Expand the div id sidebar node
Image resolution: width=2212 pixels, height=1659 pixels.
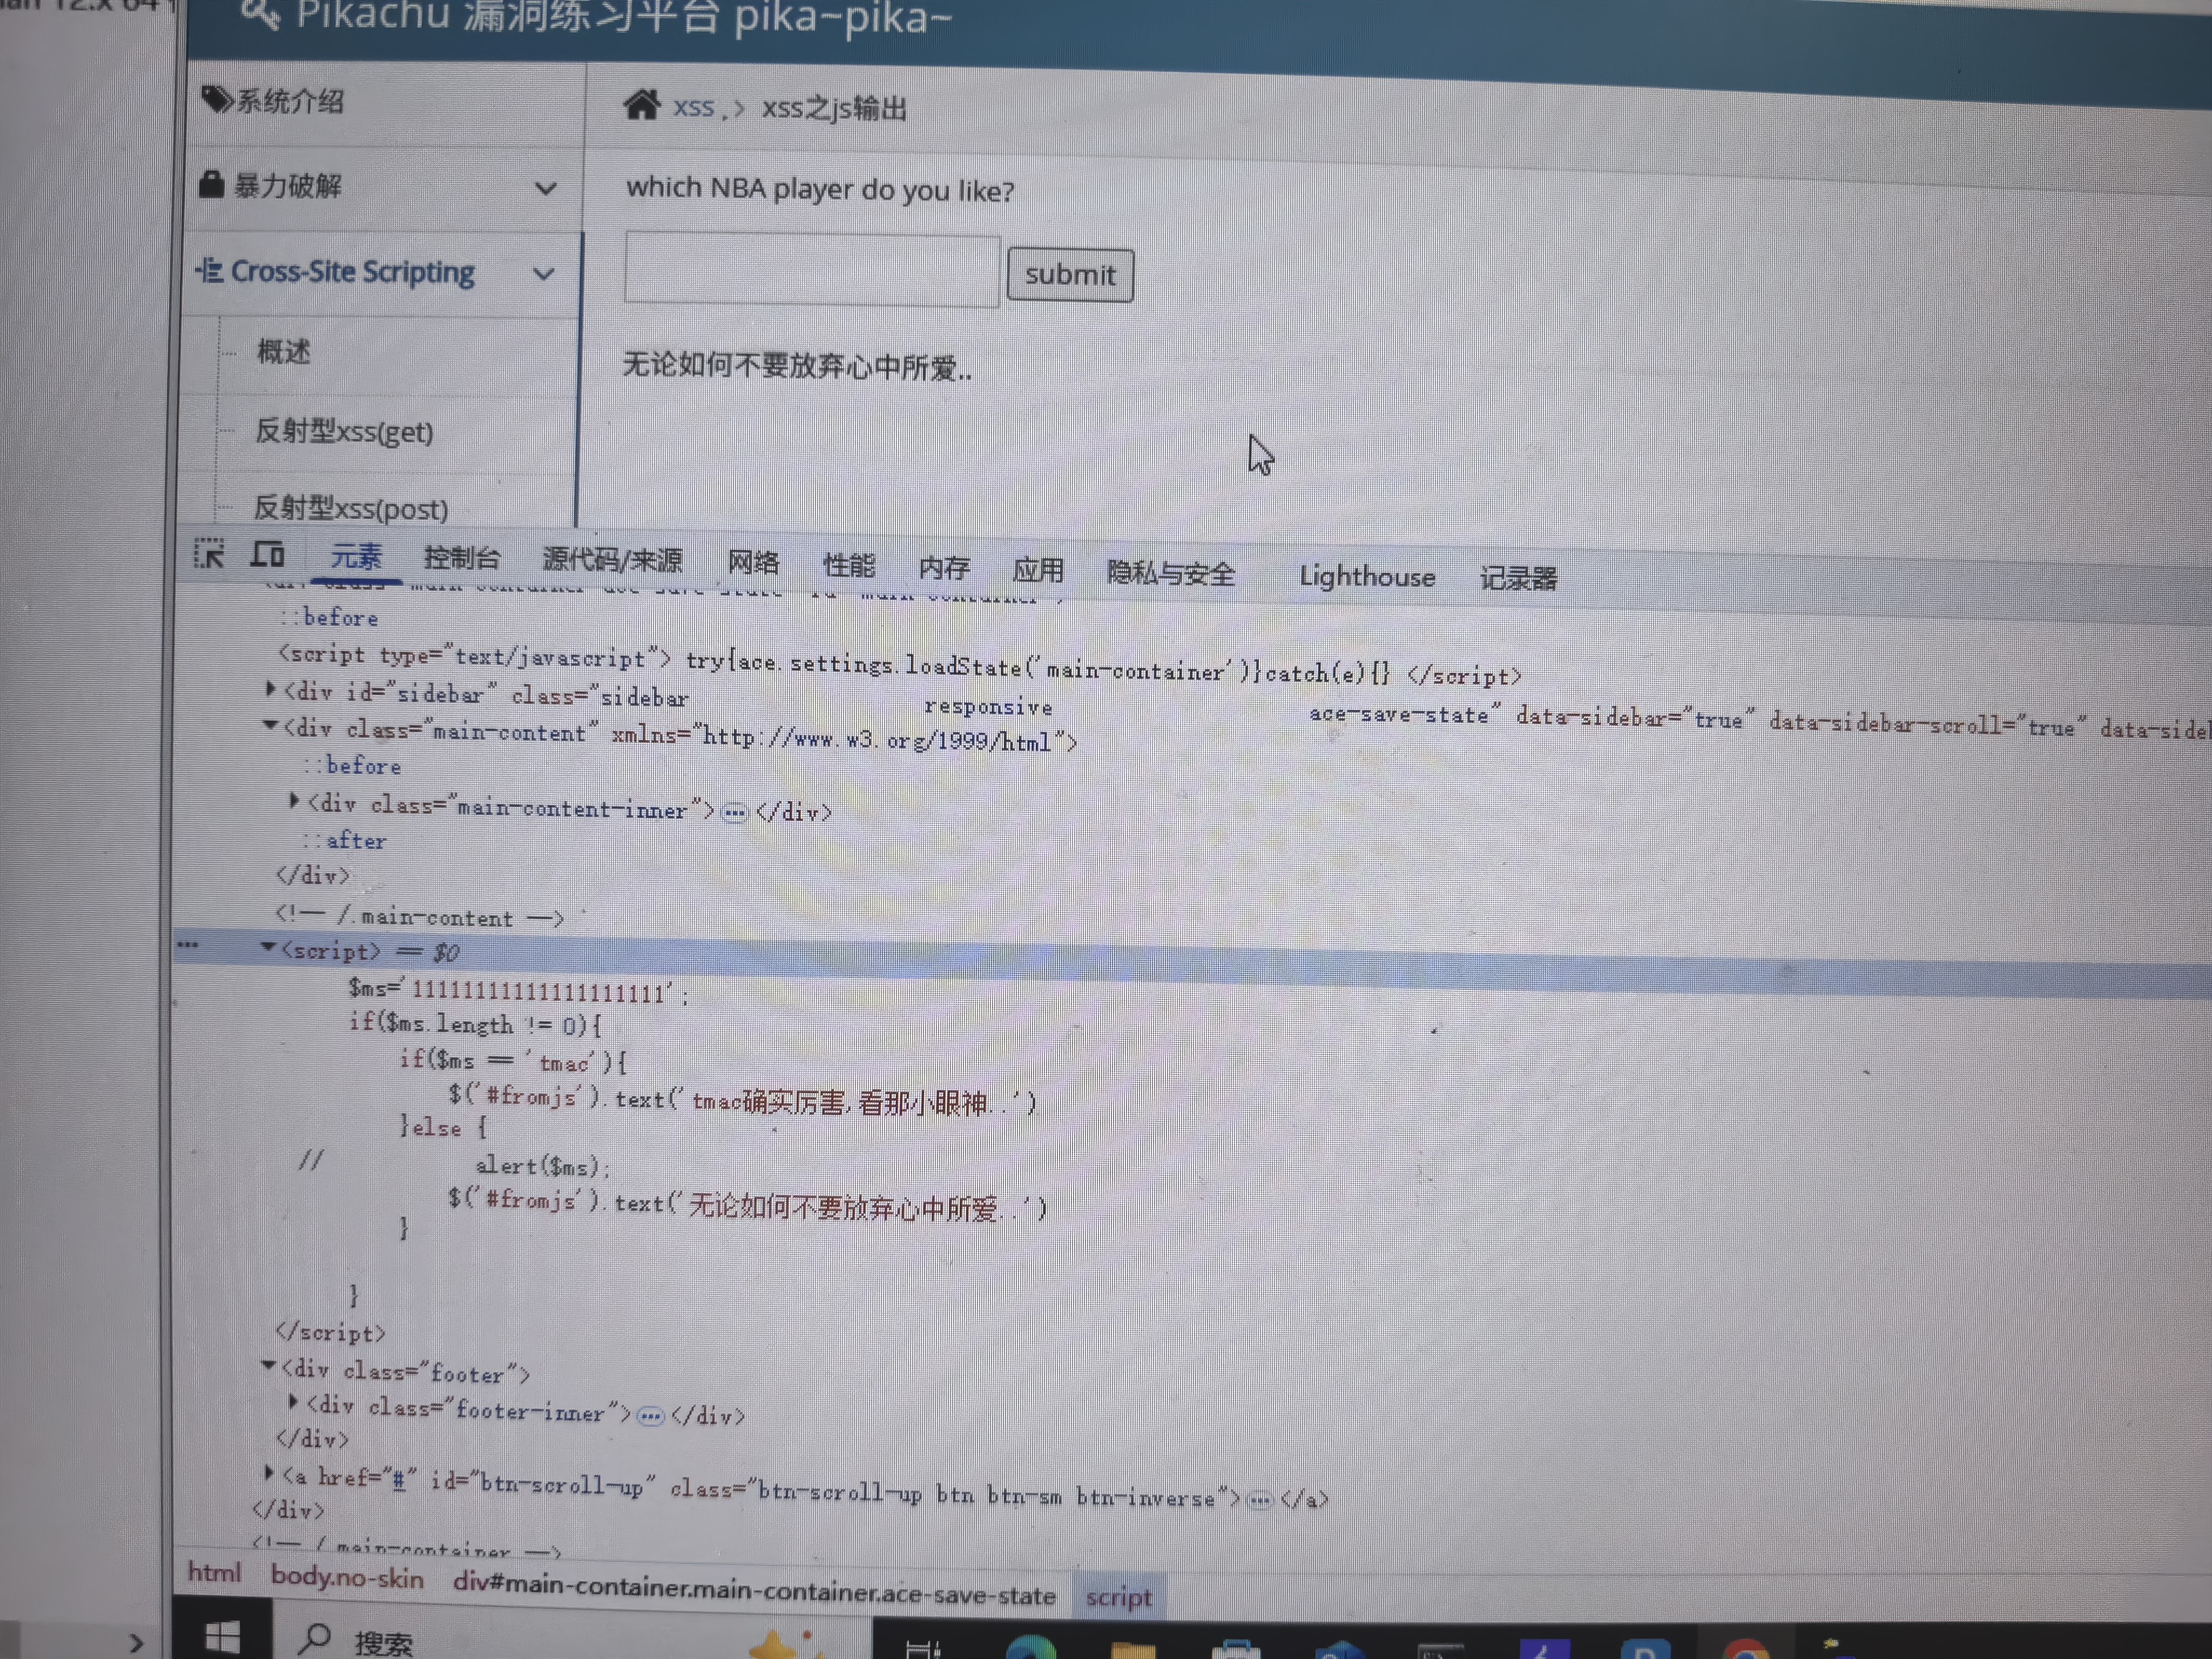click(270, 689)
